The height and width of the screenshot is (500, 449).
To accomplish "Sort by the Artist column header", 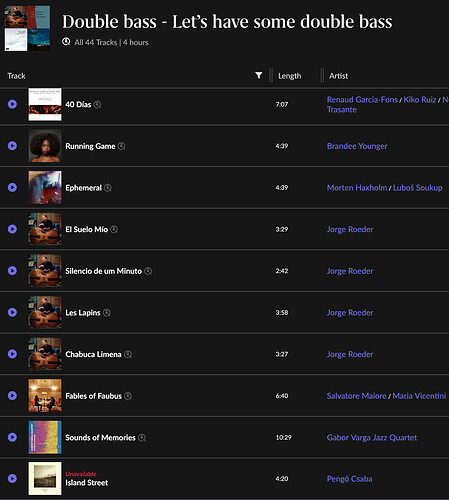I will (338, 76).
